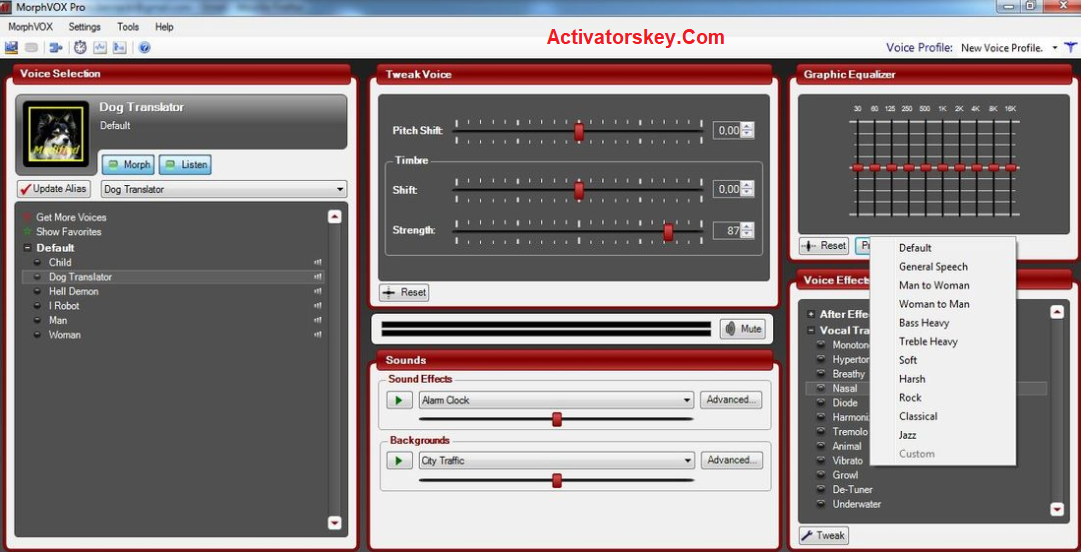Click the blue question-mark help icon
Screen dimensions: 1081x555
click(x=144, y=48)
